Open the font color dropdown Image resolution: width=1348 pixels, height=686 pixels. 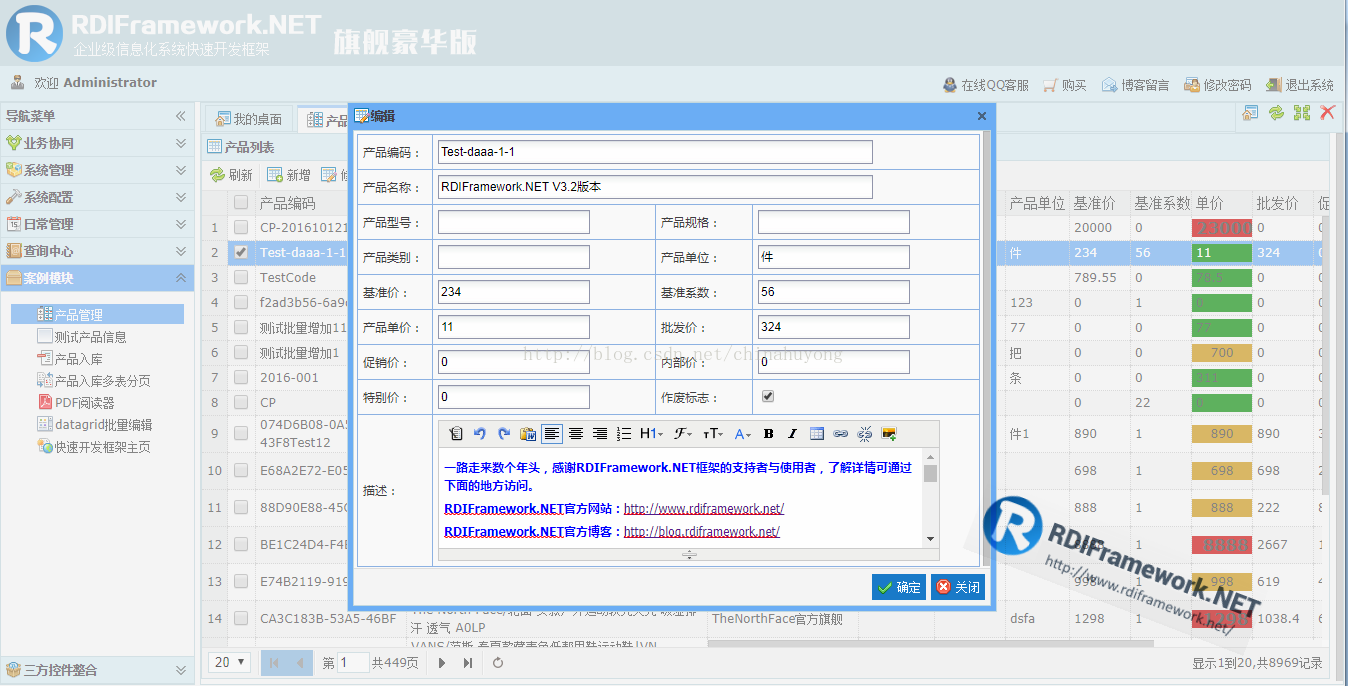[x=743, y=433]
